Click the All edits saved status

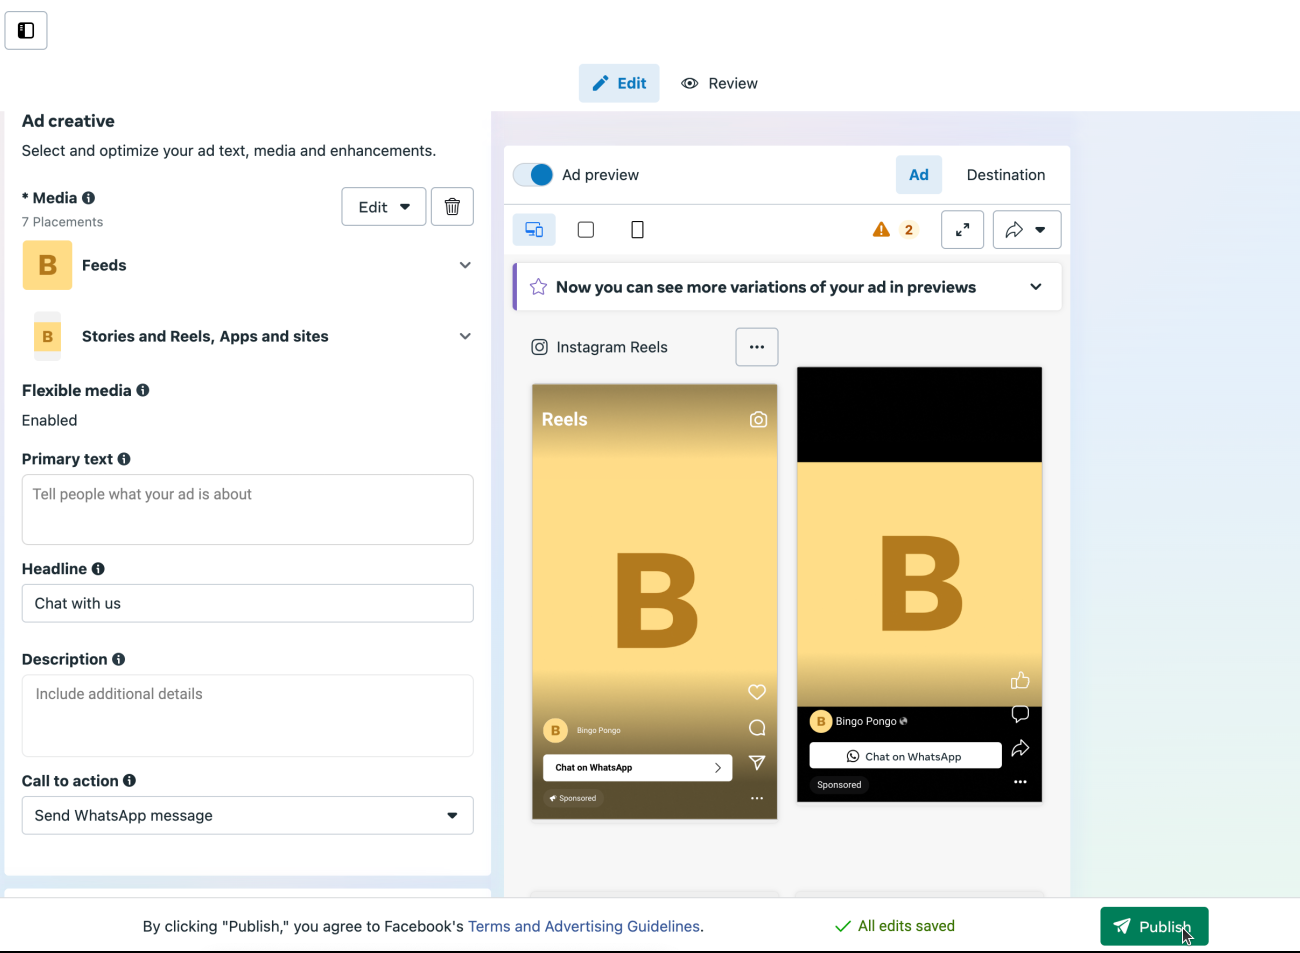[x=895, y=926]
